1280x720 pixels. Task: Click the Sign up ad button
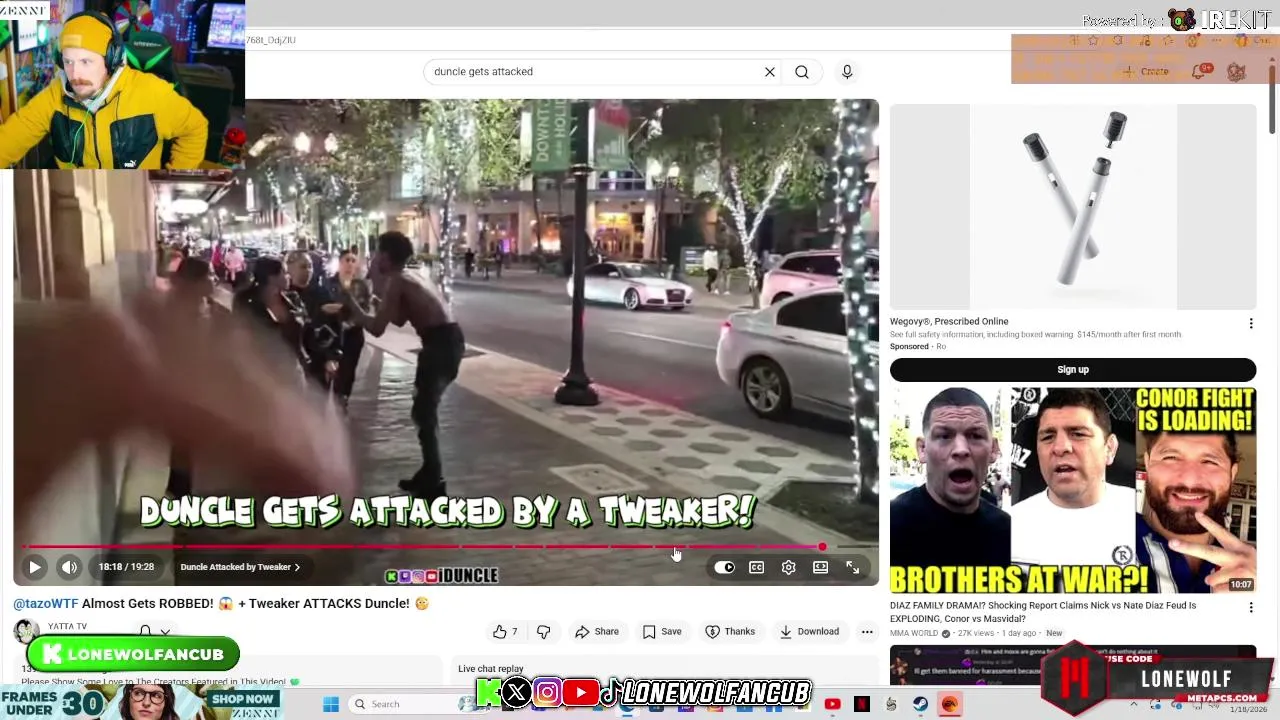coord(1073,370)
